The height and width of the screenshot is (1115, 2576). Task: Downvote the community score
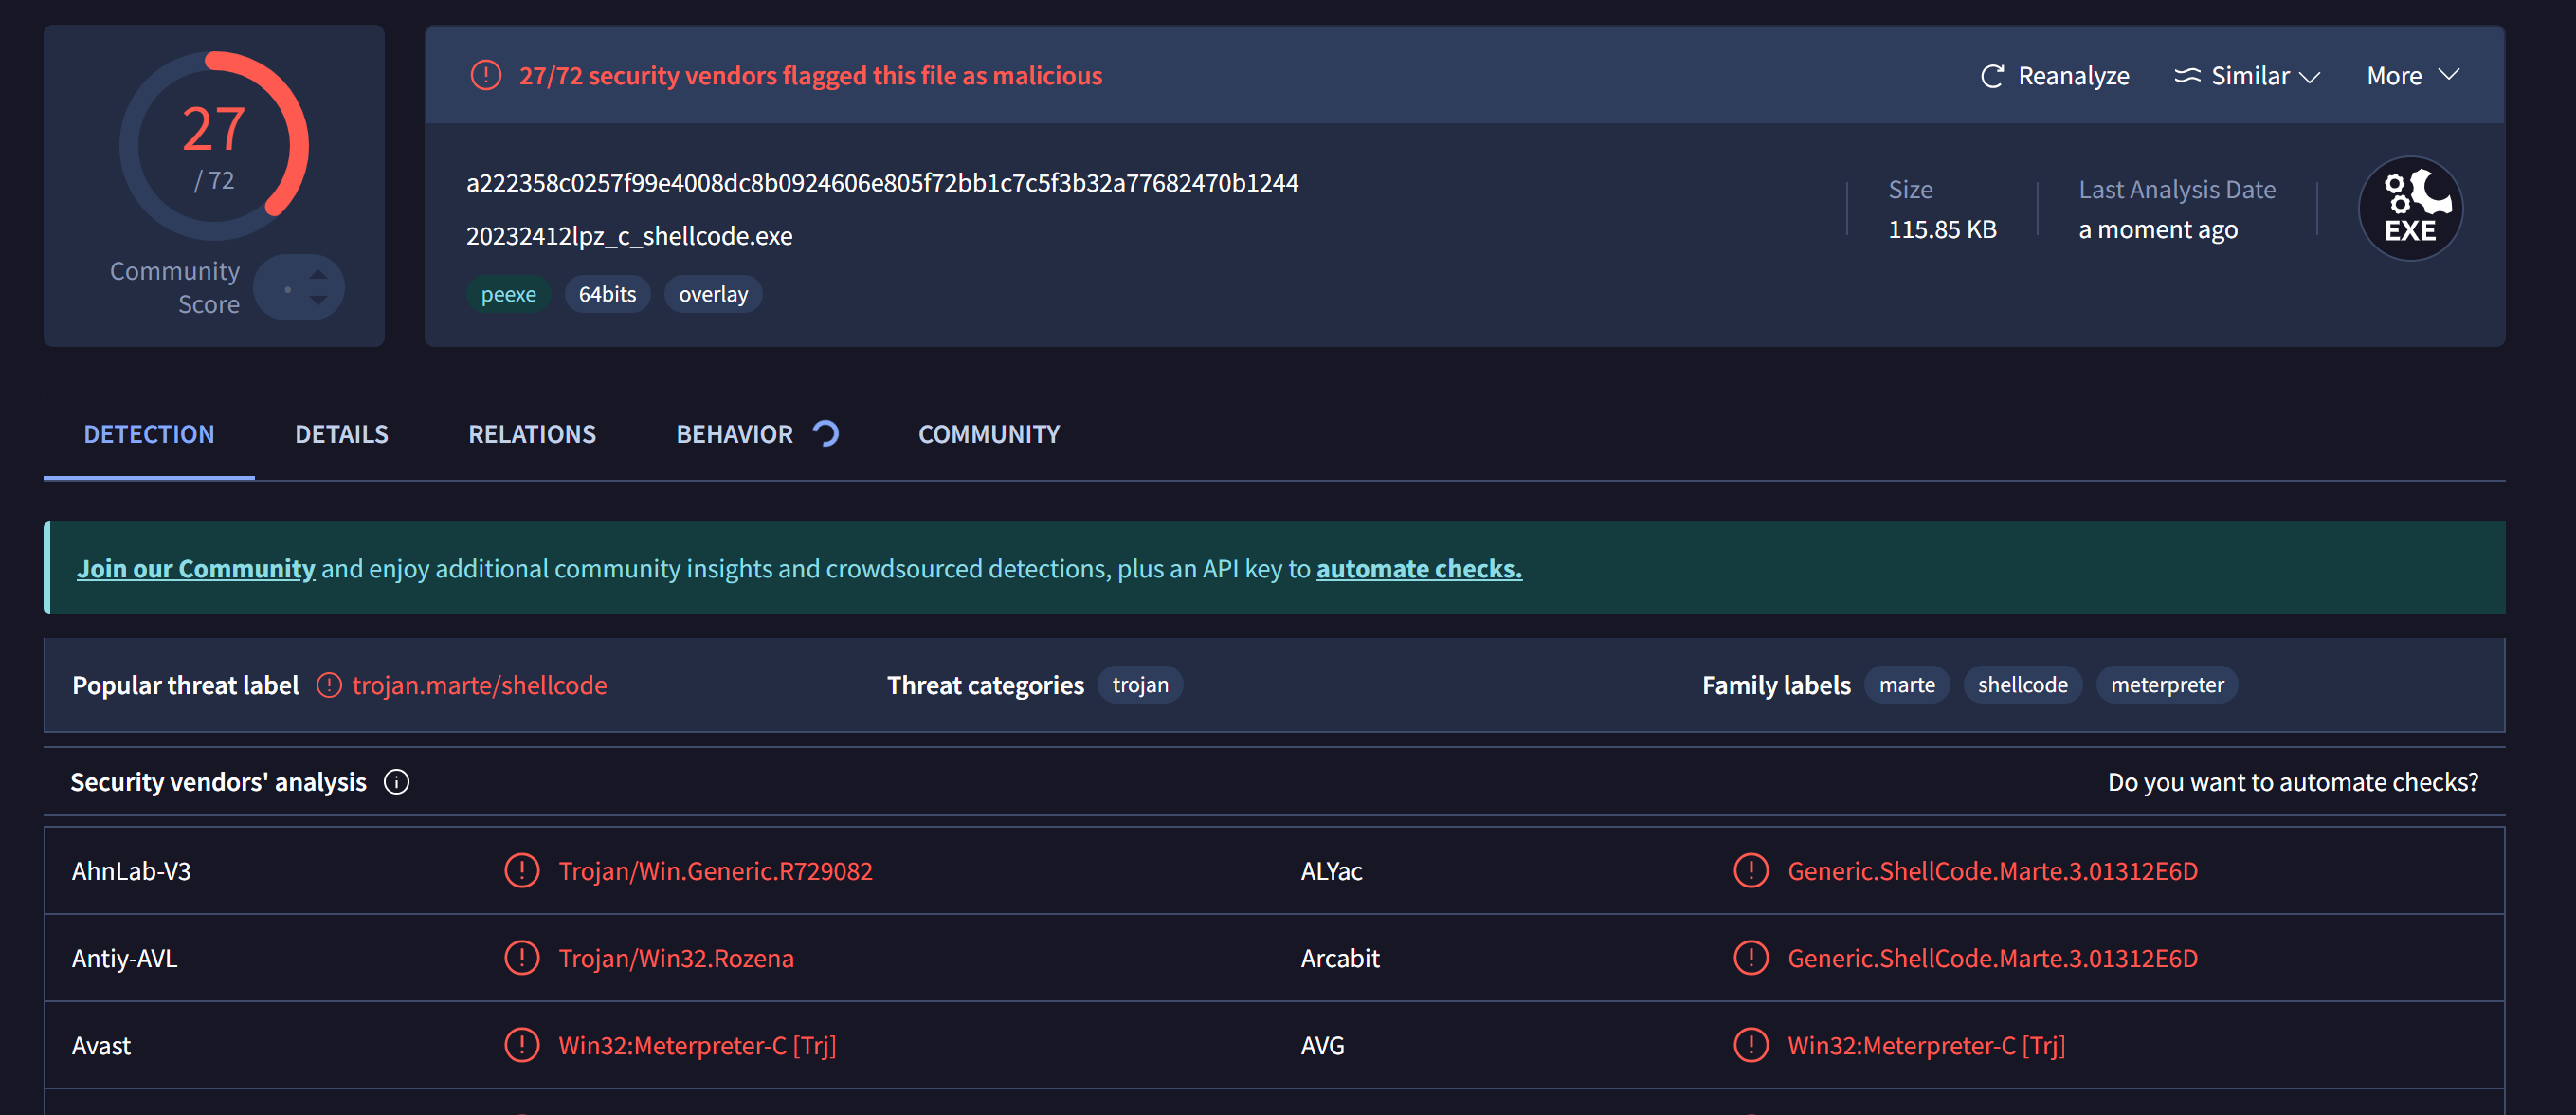(318, 300)
